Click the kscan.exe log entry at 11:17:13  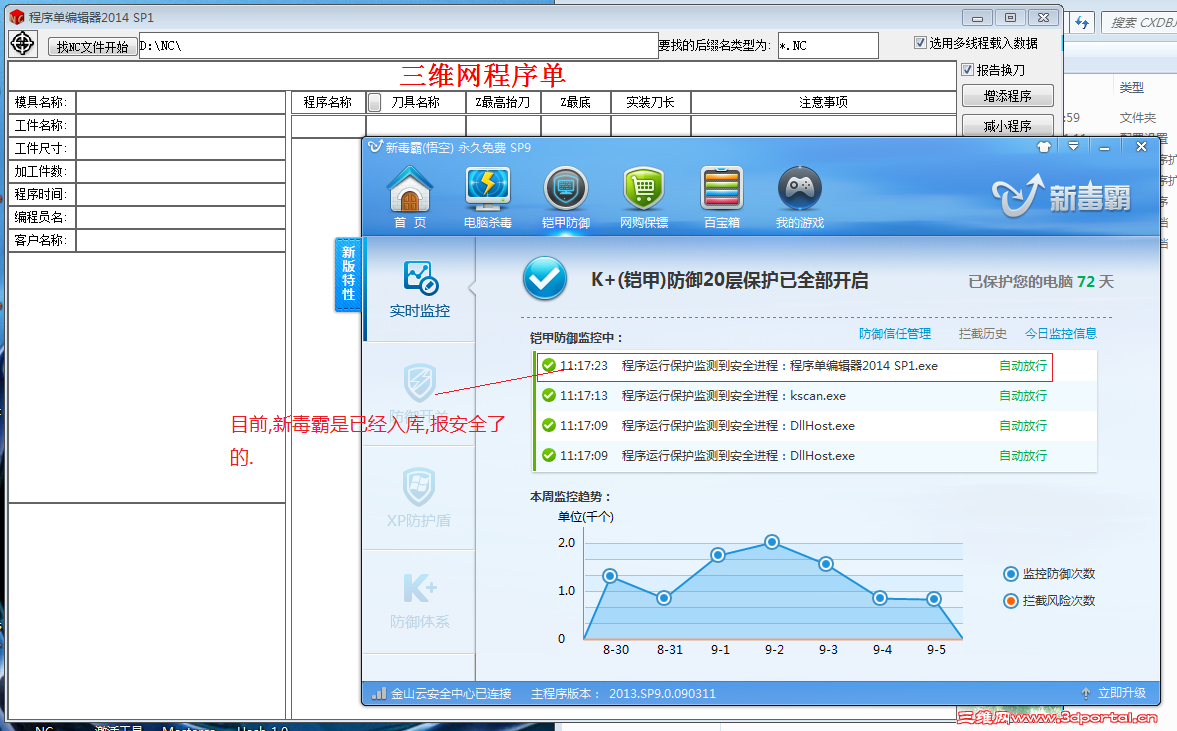(x=815, y=396)
